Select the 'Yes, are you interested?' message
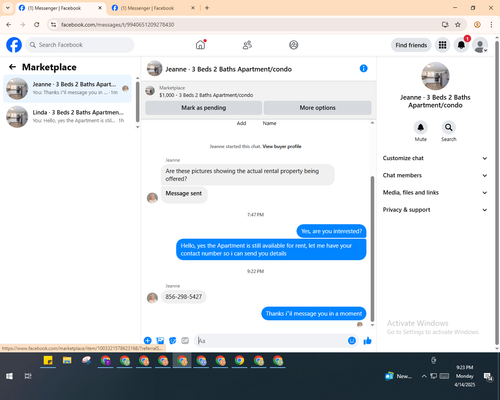The height and width of the screenshot is (400, 500). tap(331, 231)
